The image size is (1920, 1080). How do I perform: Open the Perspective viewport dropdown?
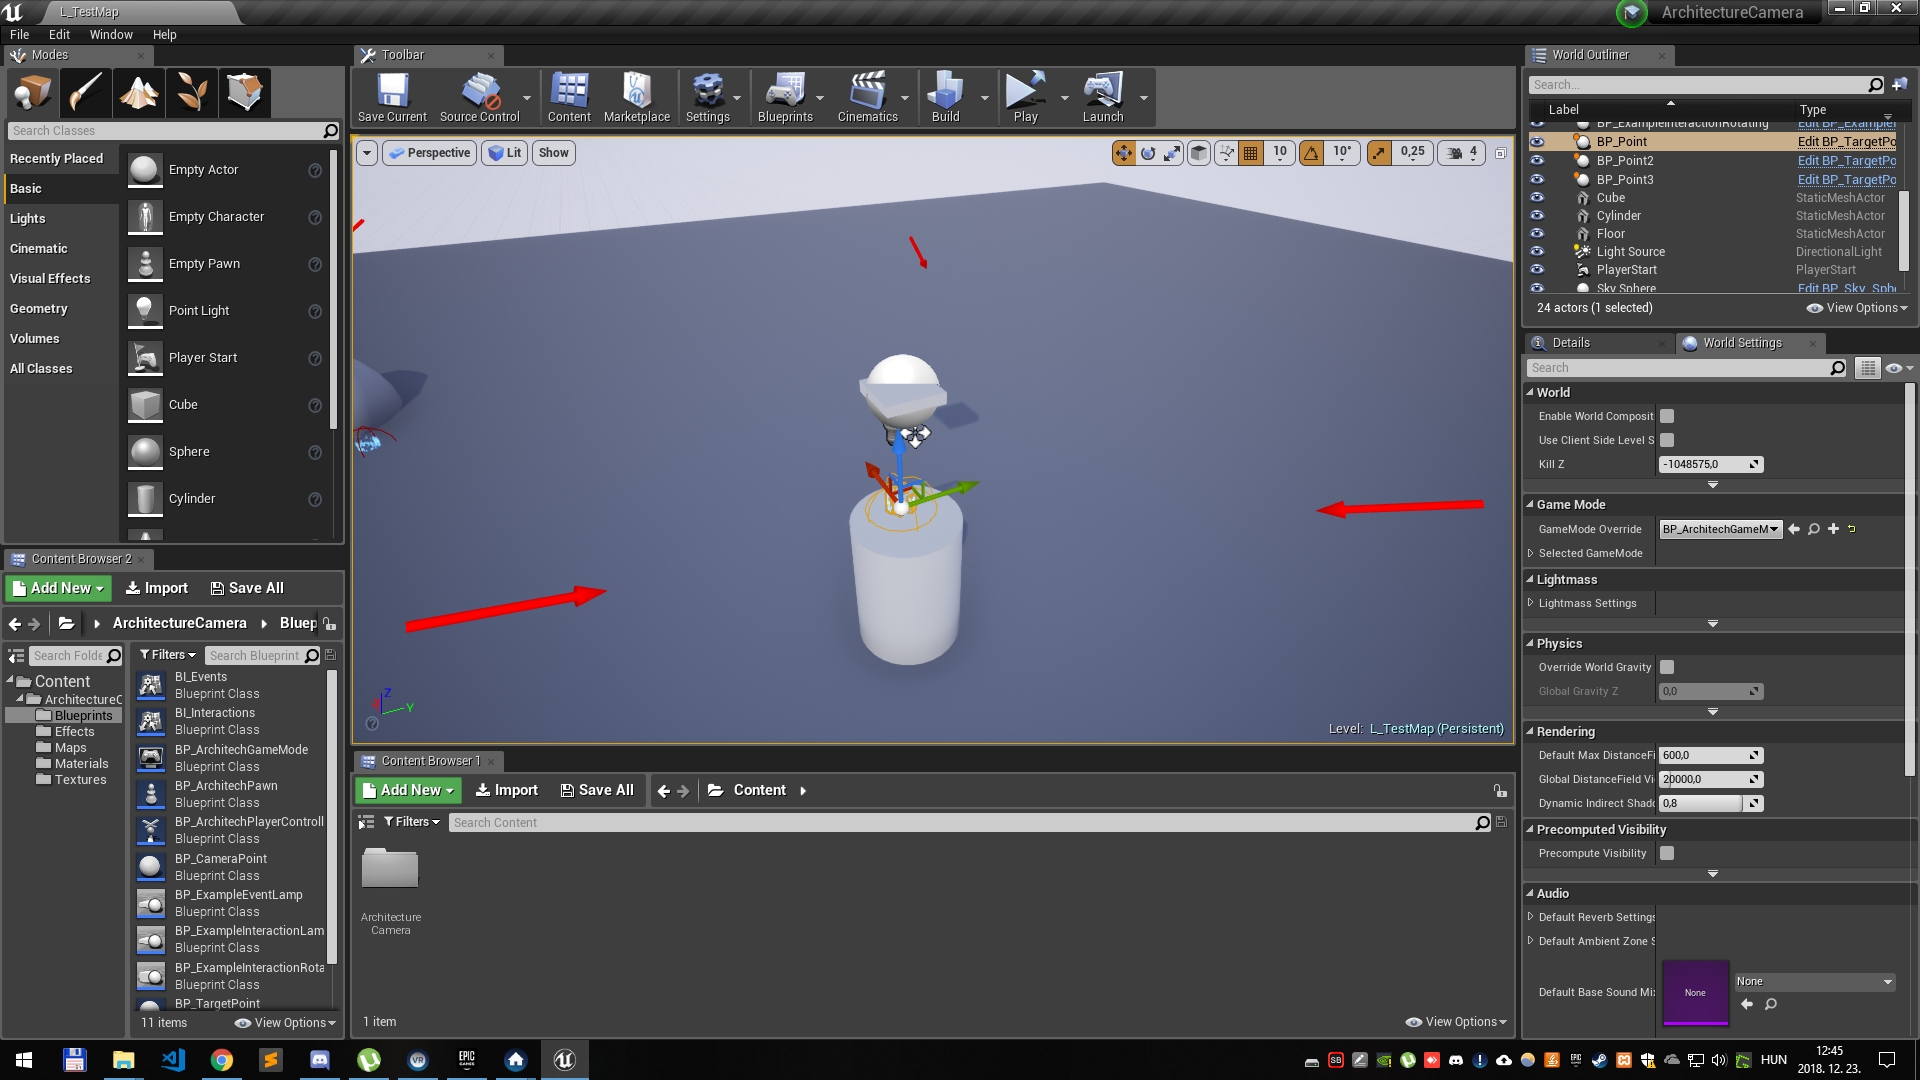[429, 152]
